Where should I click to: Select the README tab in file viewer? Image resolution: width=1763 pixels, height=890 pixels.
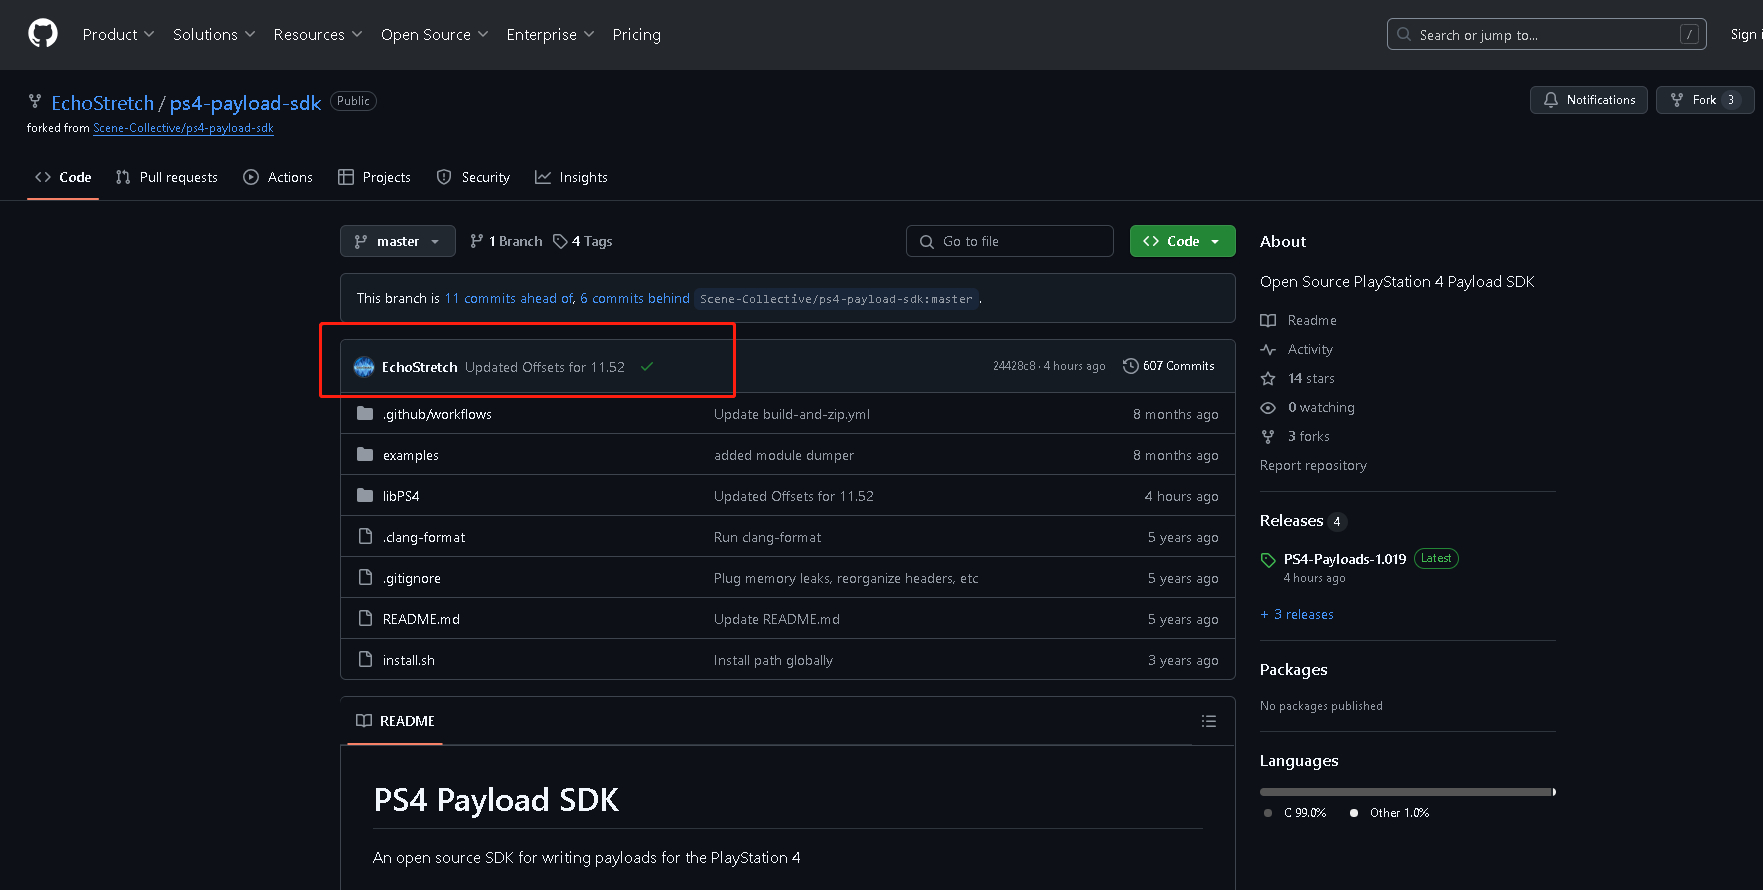(395, 721)
